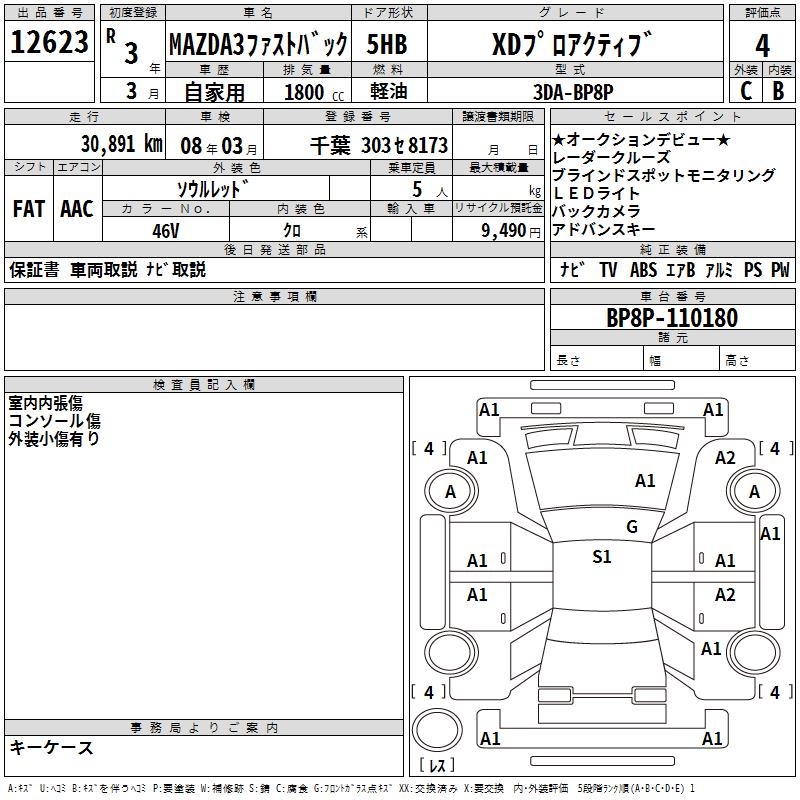This screenshot has height=800, width=800.
Task: Click the later-shipped parts 保証書 車両取説 ナビ取説
Action: click(107, 269)
